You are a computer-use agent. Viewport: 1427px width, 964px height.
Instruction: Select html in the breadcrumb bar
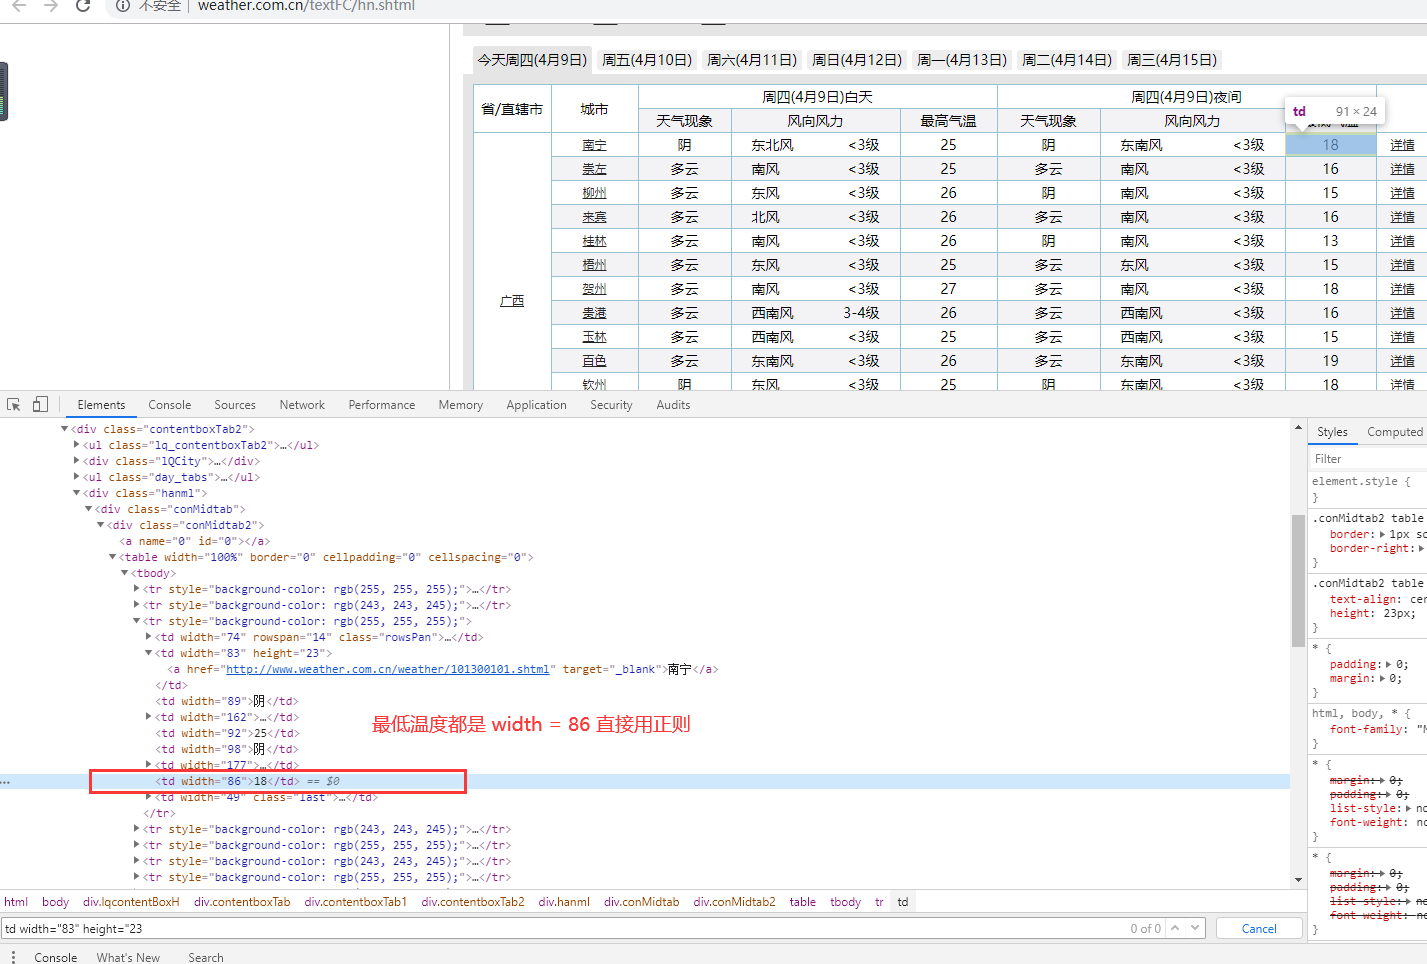[16, 902]
